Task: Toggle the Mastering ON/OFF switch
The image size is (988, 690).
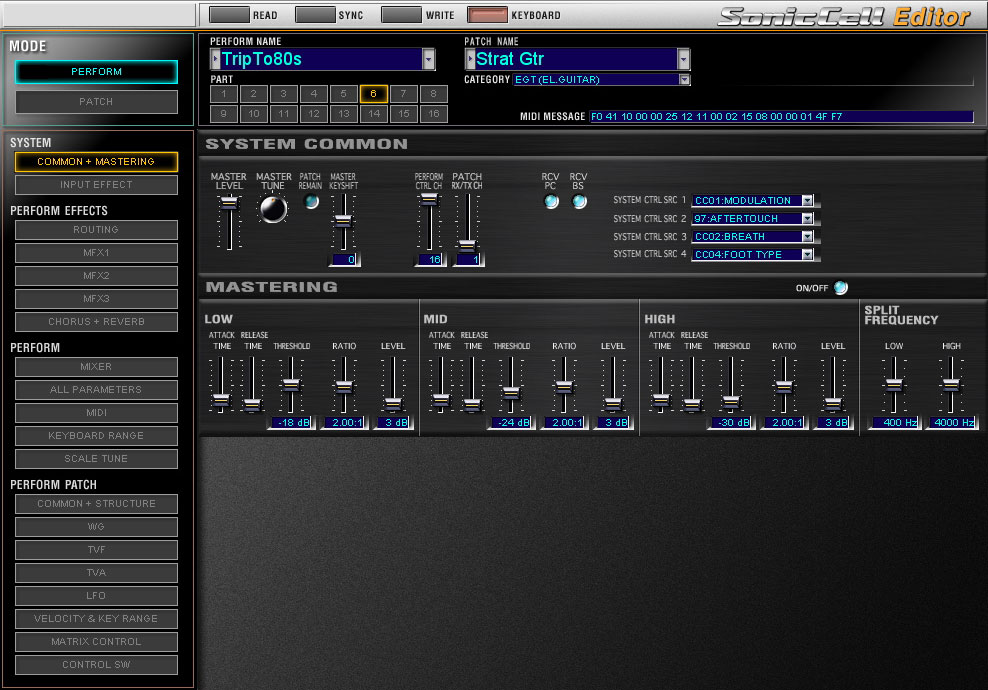Action: tap(841, 288)
